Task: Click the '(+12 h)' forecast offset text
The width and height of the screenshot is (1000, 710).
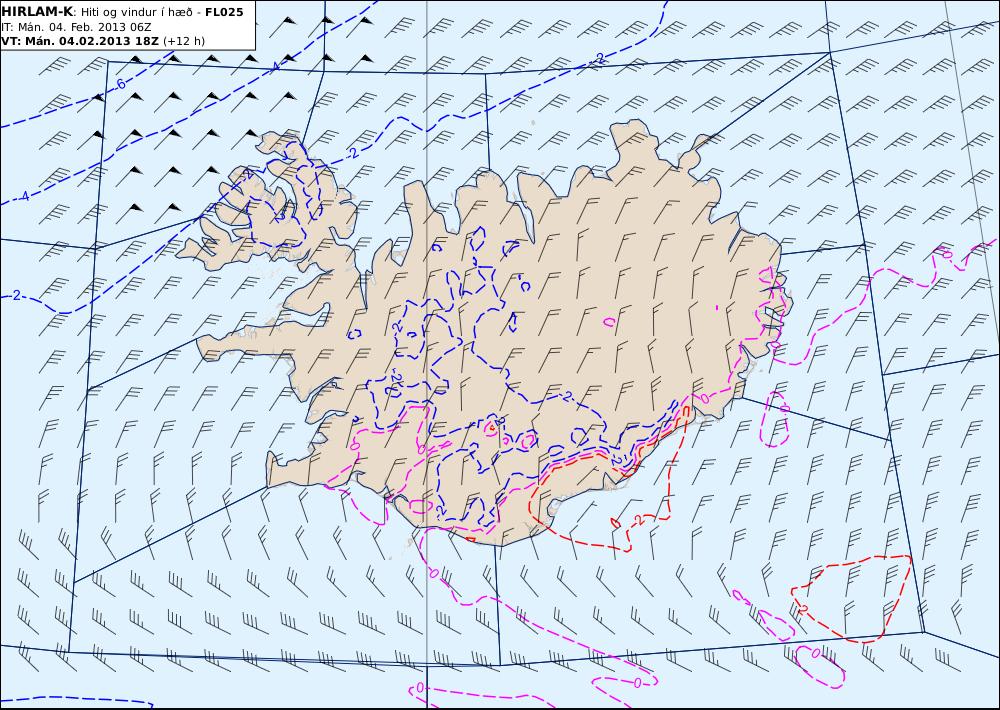Action: [x=184, y=41]
